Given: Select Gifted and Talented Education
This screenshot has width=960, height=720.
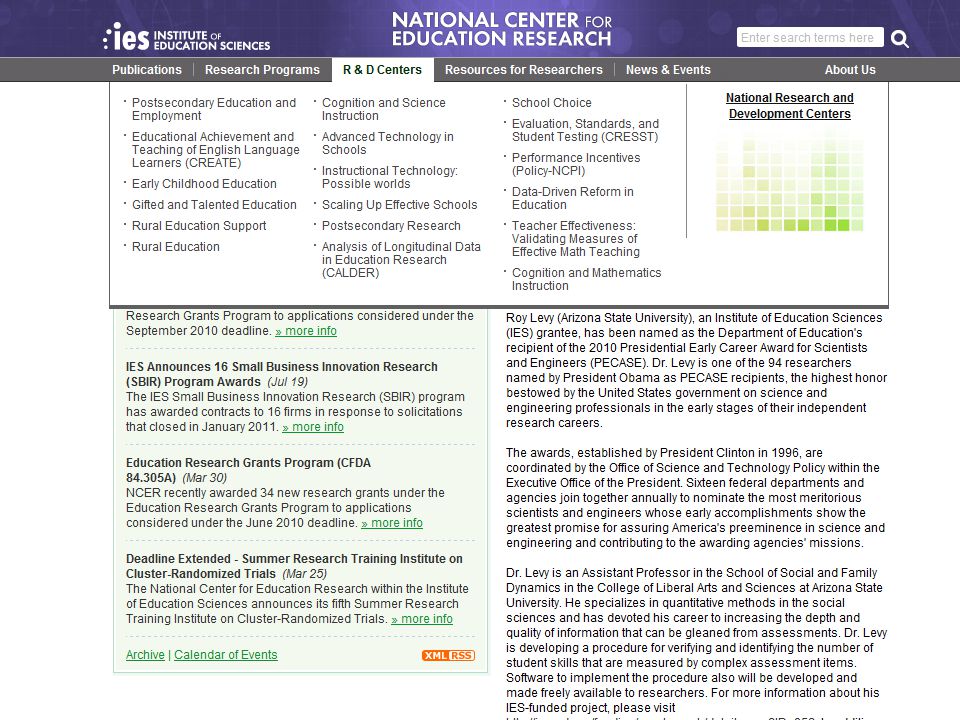Looking at the screenshot, I should (214, 204).
